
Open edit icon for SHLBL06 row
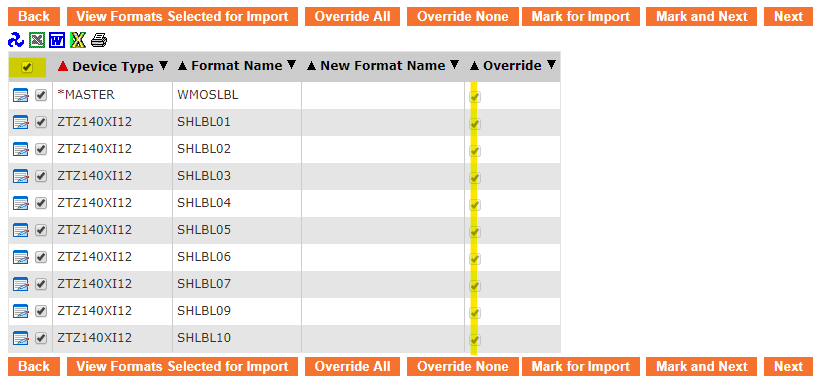pos(20,258)
